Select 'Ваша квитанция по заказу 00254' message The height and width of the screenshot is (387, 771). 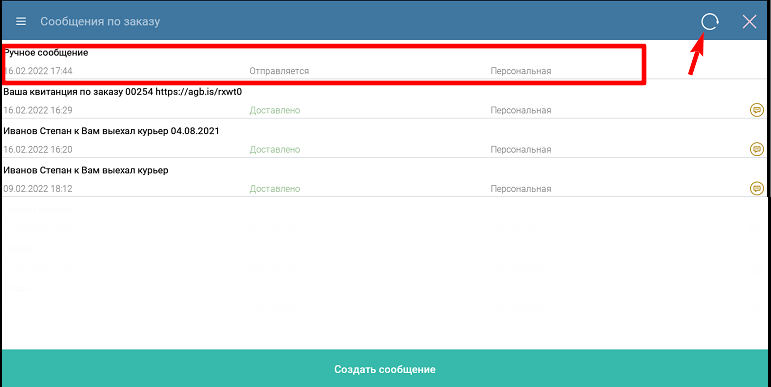pos(385,100)
